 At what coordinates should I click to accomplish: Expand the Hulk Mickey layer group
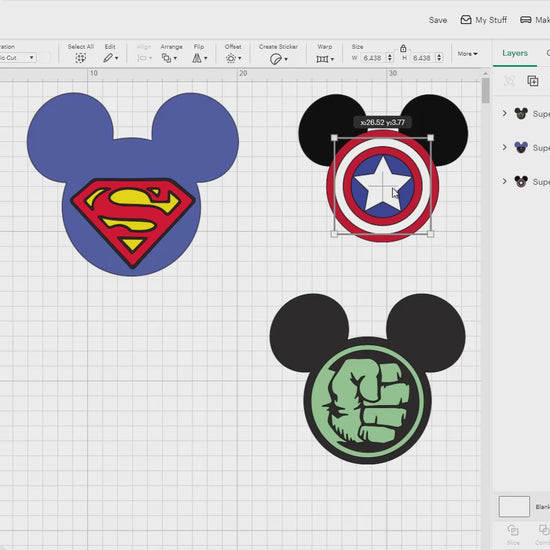pyautogui.click(x=504, y=113)
